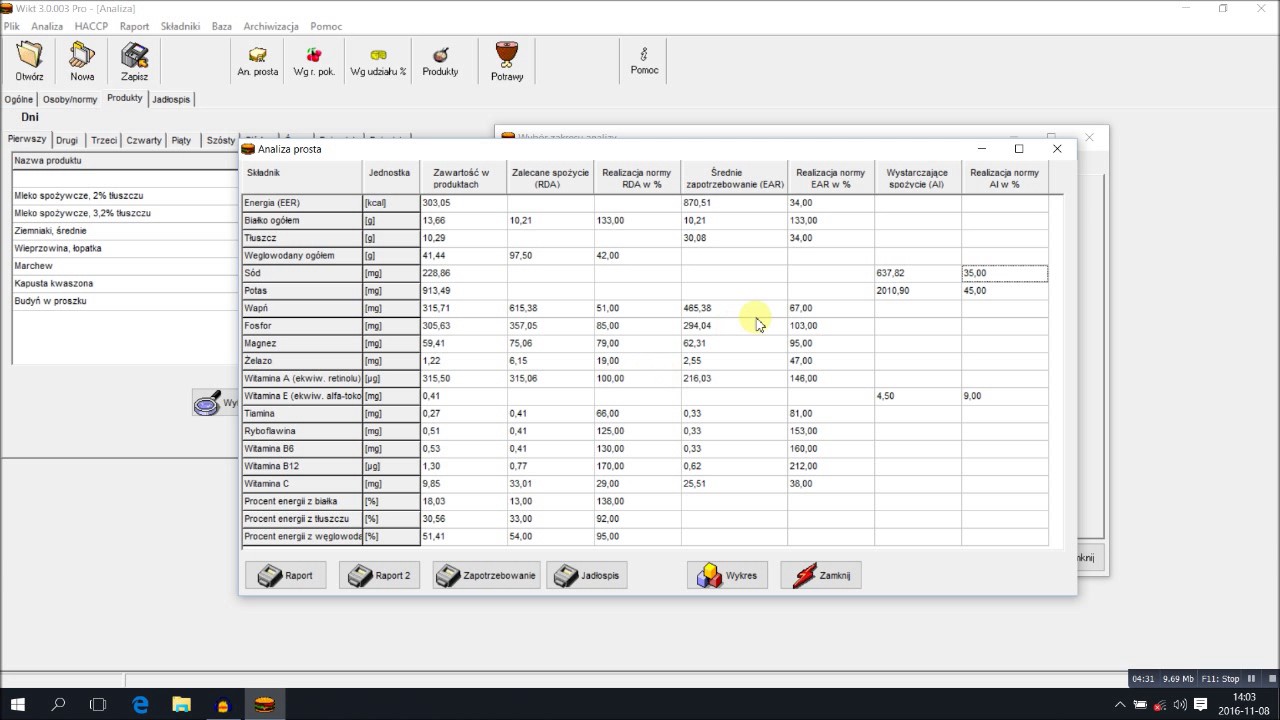Pause the screen recording

[x=1251, y=679]
